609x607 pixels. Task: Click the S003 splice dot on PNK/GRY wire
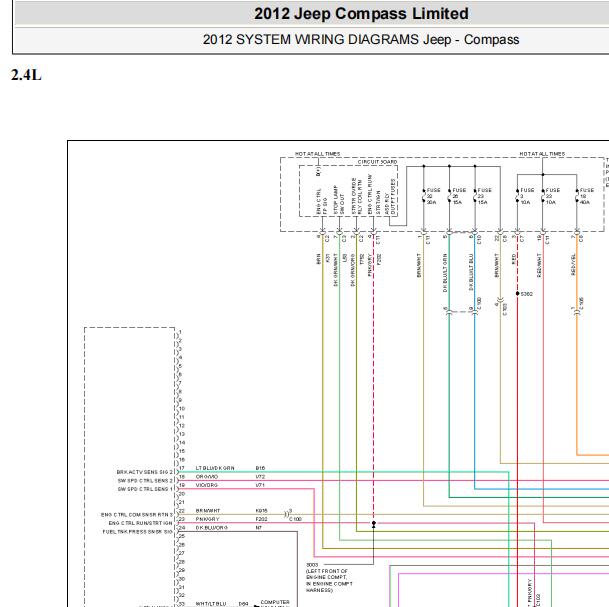coord(374,524)
